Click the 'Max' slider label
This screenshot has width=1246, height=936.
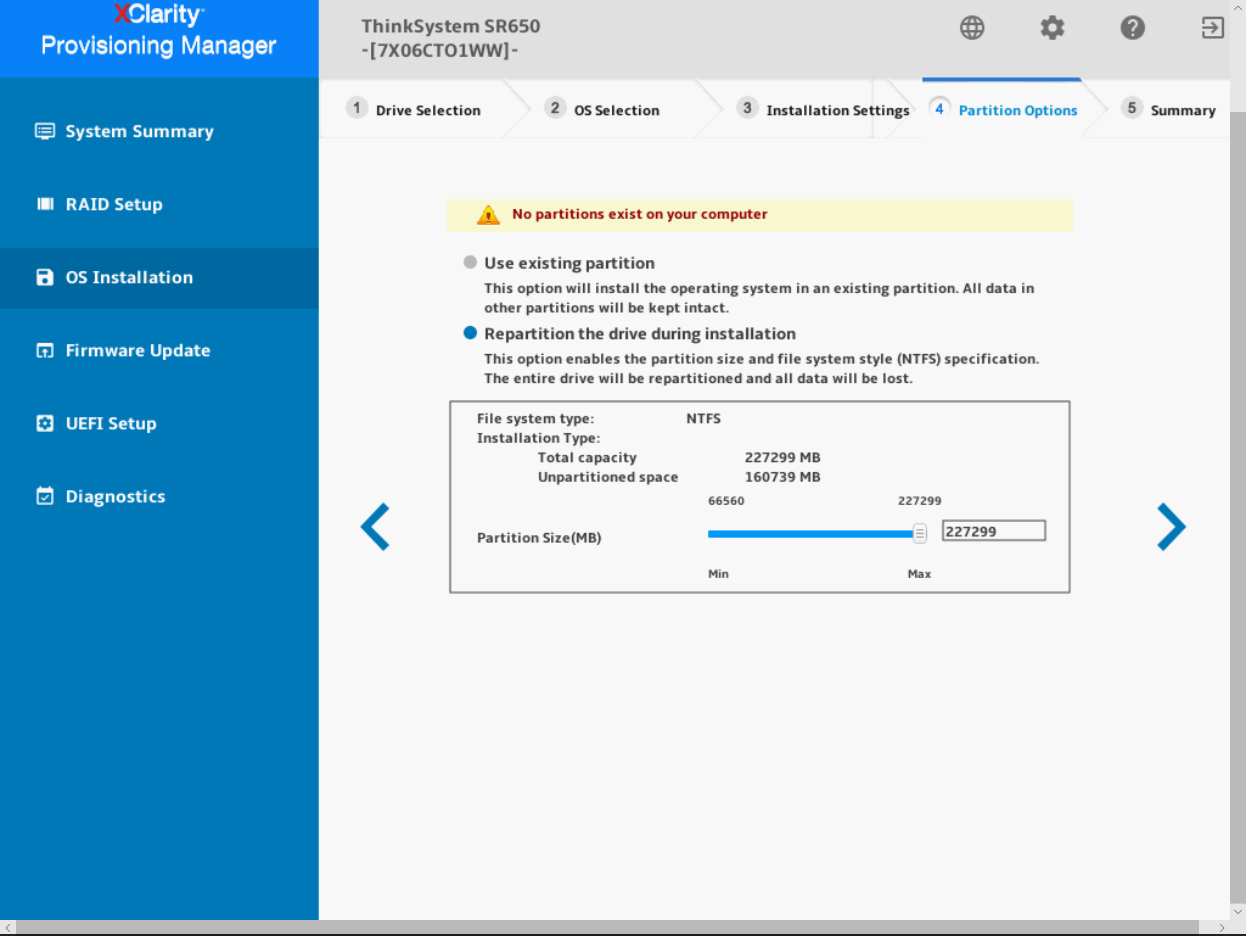coord(919,574)
